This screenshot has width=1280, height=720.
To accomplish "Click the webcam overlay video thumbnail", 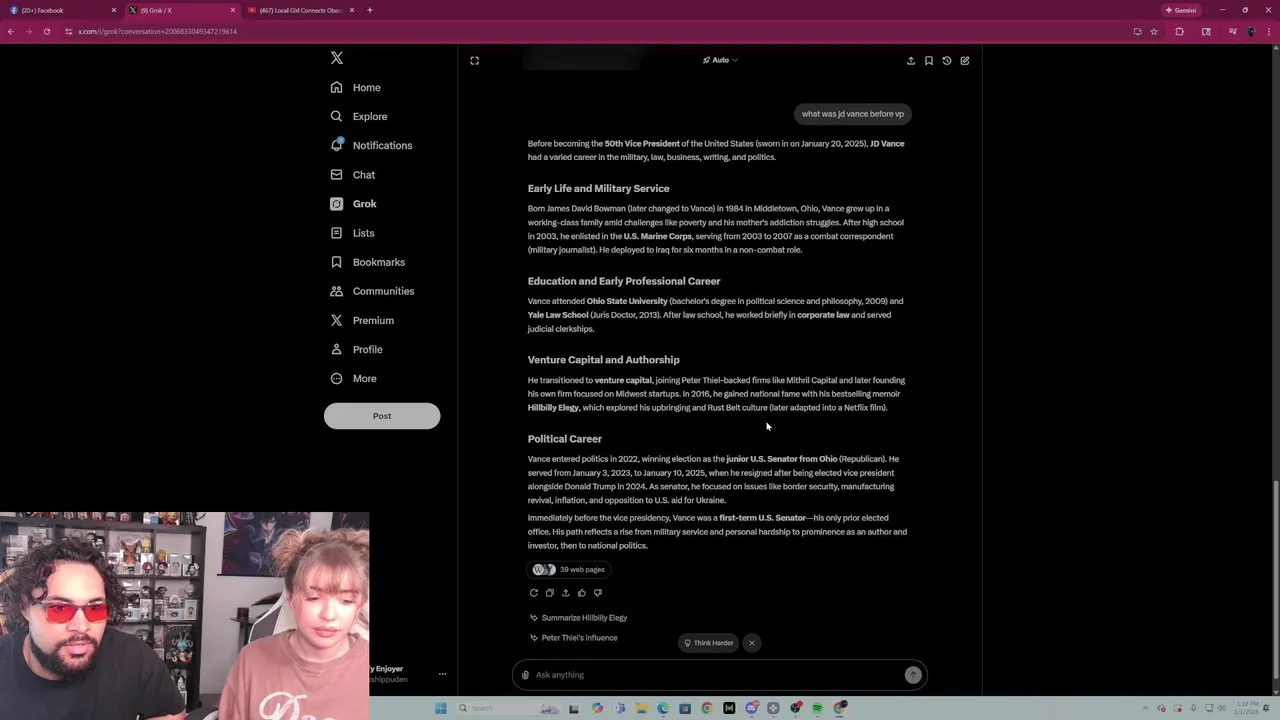I will (x=185, y=616).
